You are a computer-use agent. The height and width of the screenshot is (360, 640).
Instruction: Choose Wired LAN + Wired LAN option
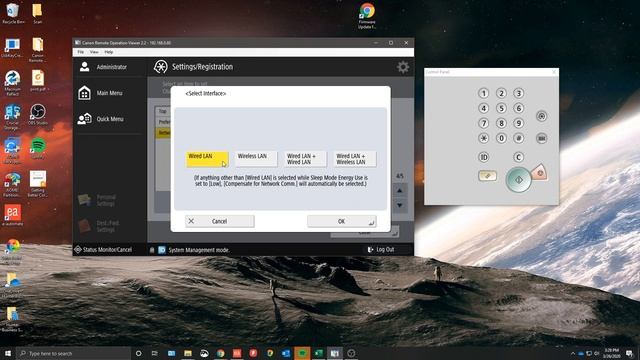pyautogui.click(x=305, y=159)
